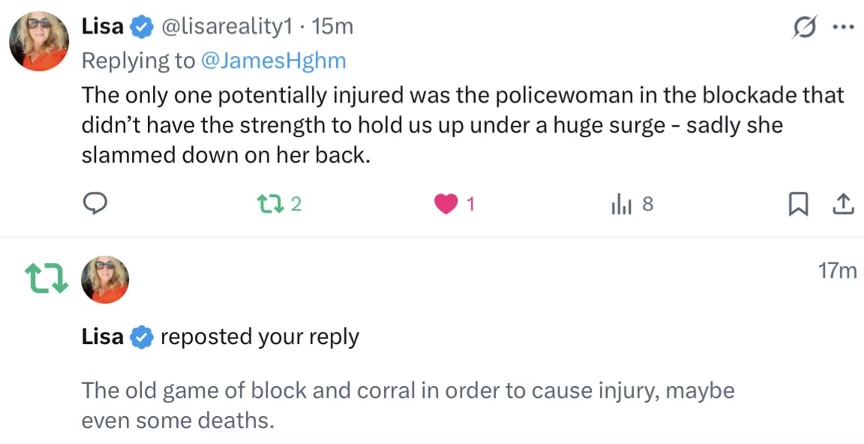This screenshot has width=864, height=444.
Task: Click the large green repost notification icon
Action: pyautogui.click(x=47, y=279)
